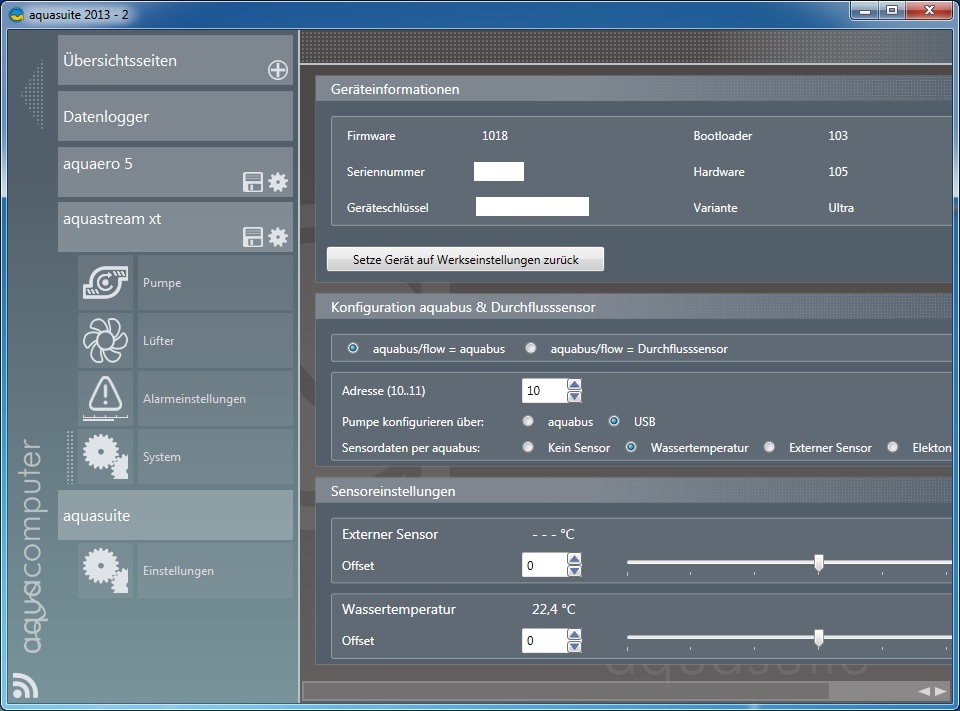Click the RSS feed icon at bottom left
Screen dimensions: 960x711
click(x=25, y=685)
